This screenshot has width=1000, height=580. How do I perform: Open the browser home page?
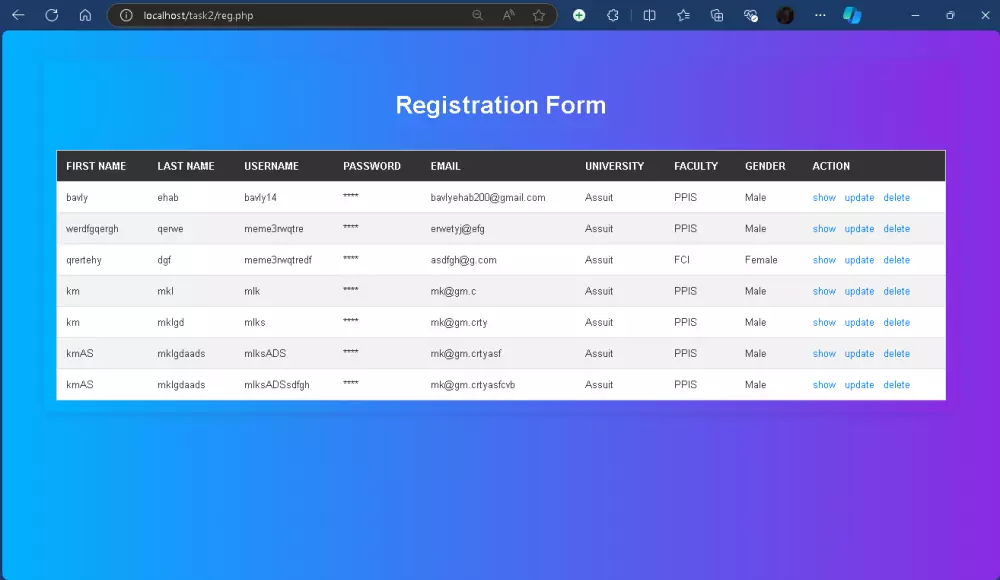coord(85,15)
